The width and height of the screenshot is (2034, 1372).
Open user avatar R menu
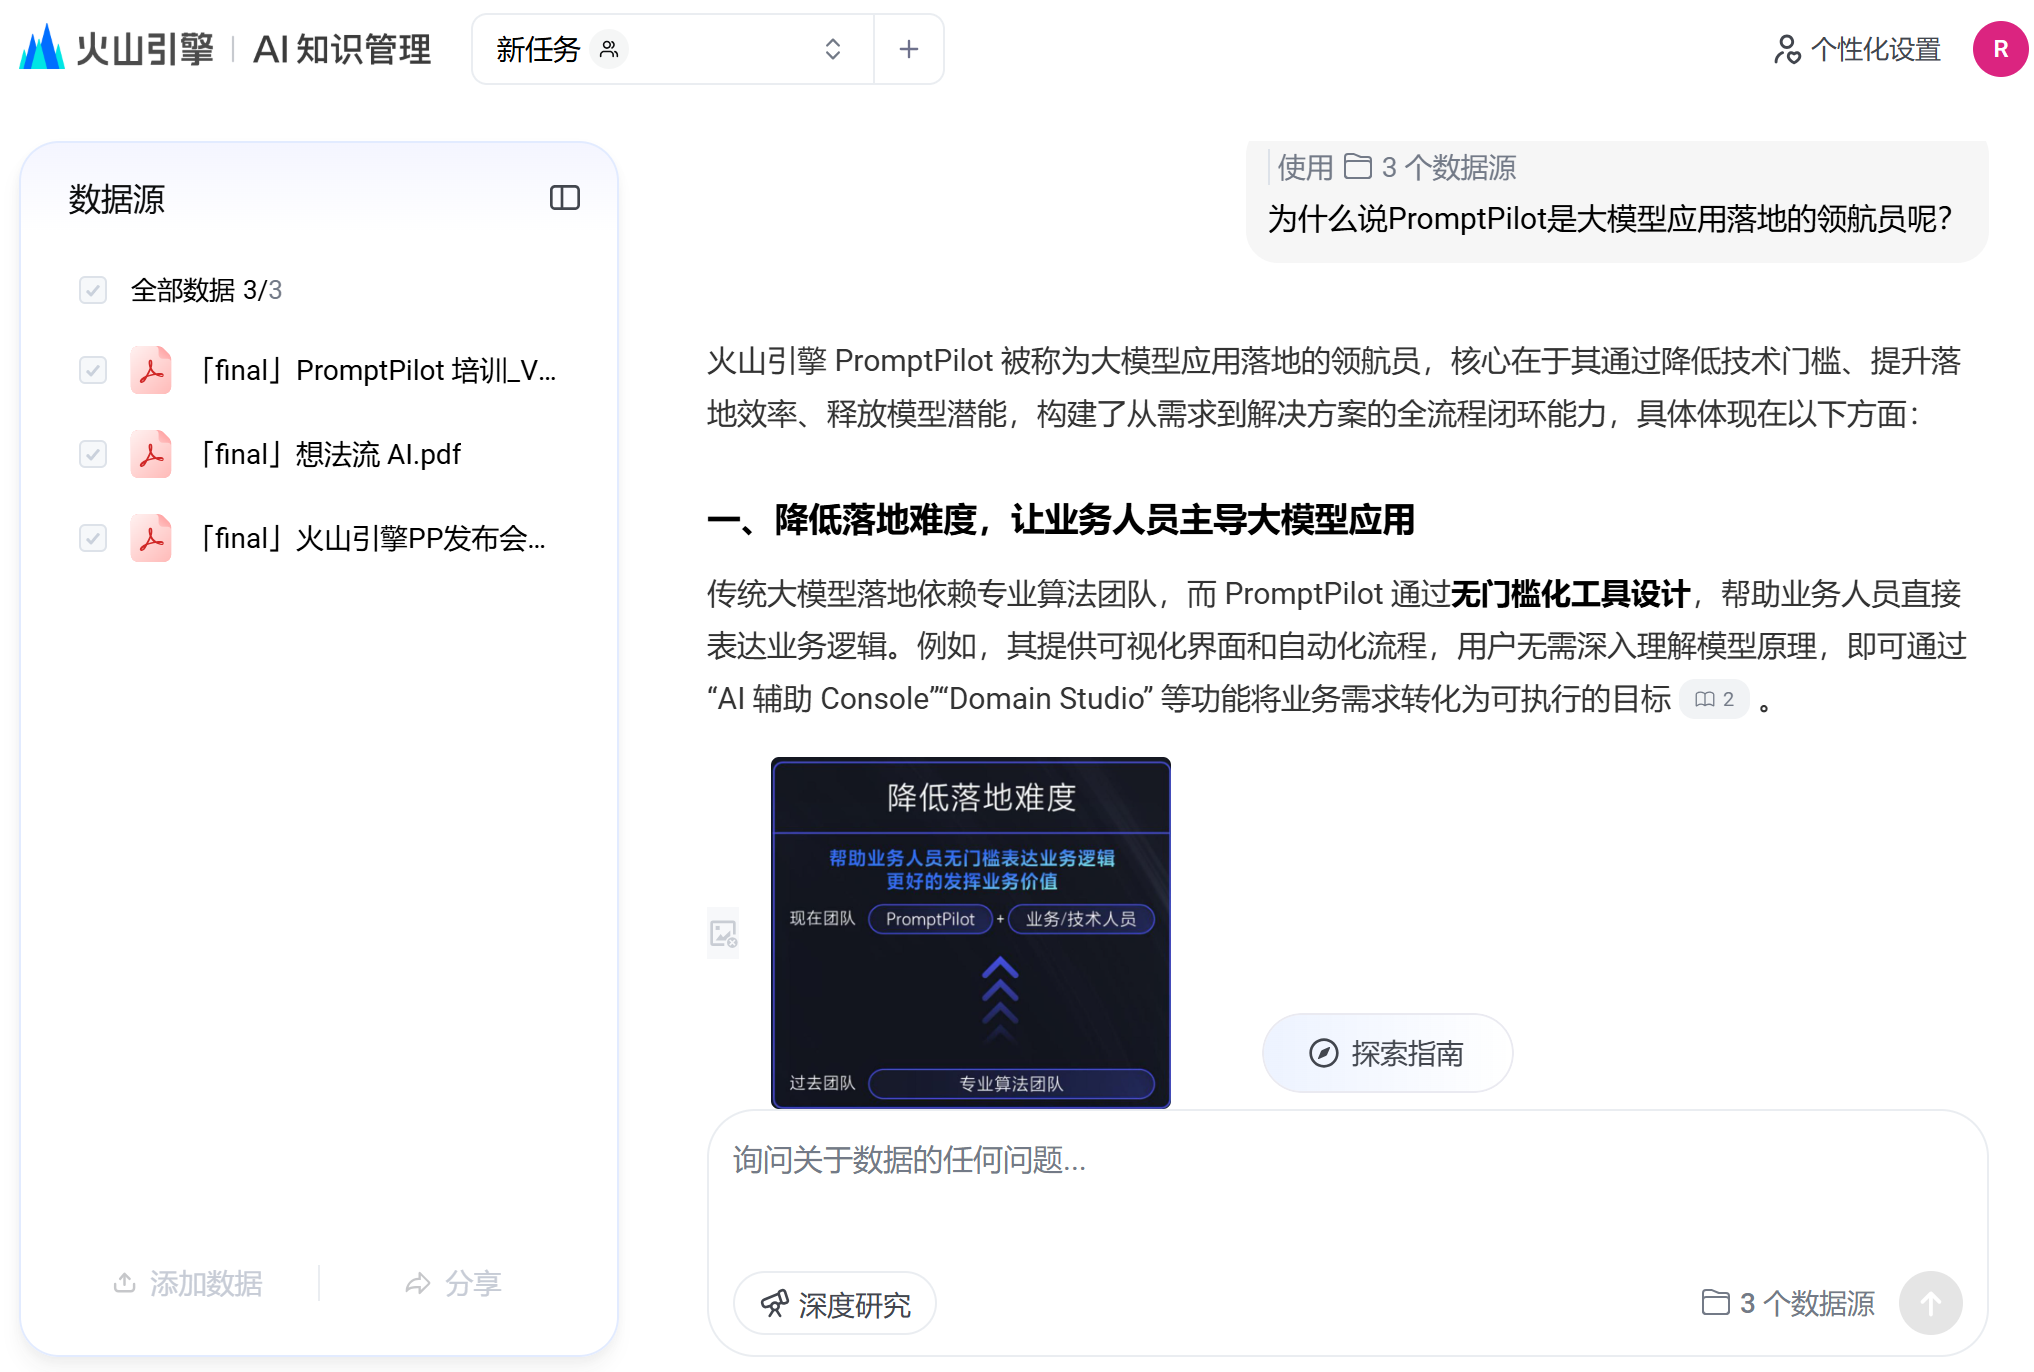[2000, 49]
